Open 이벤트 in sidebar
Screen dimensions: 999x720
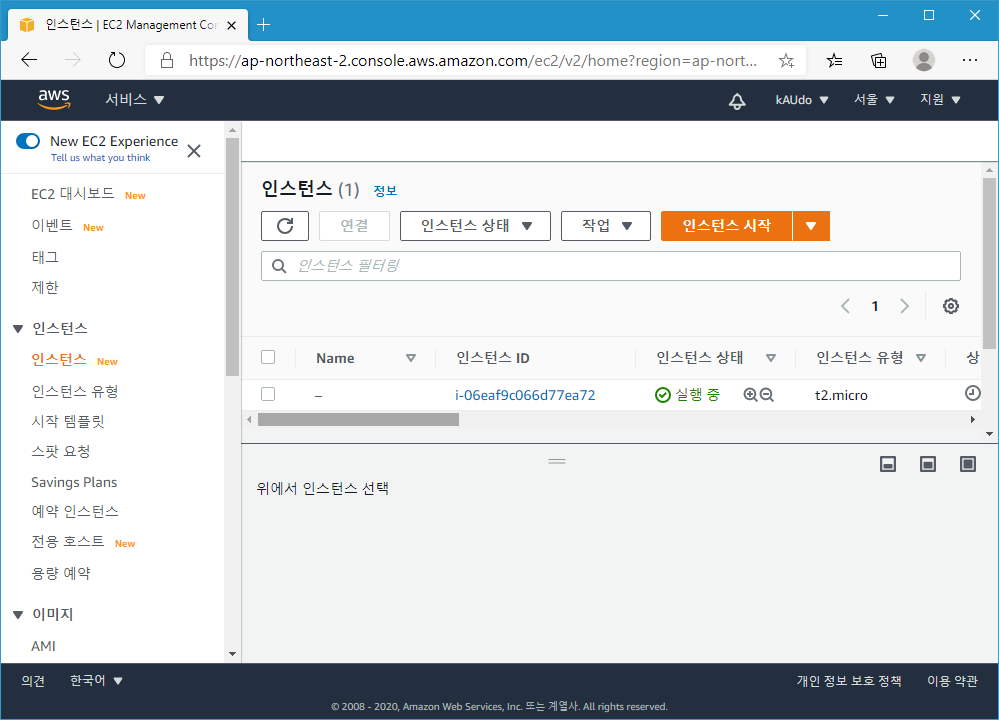tap(52, 226)
